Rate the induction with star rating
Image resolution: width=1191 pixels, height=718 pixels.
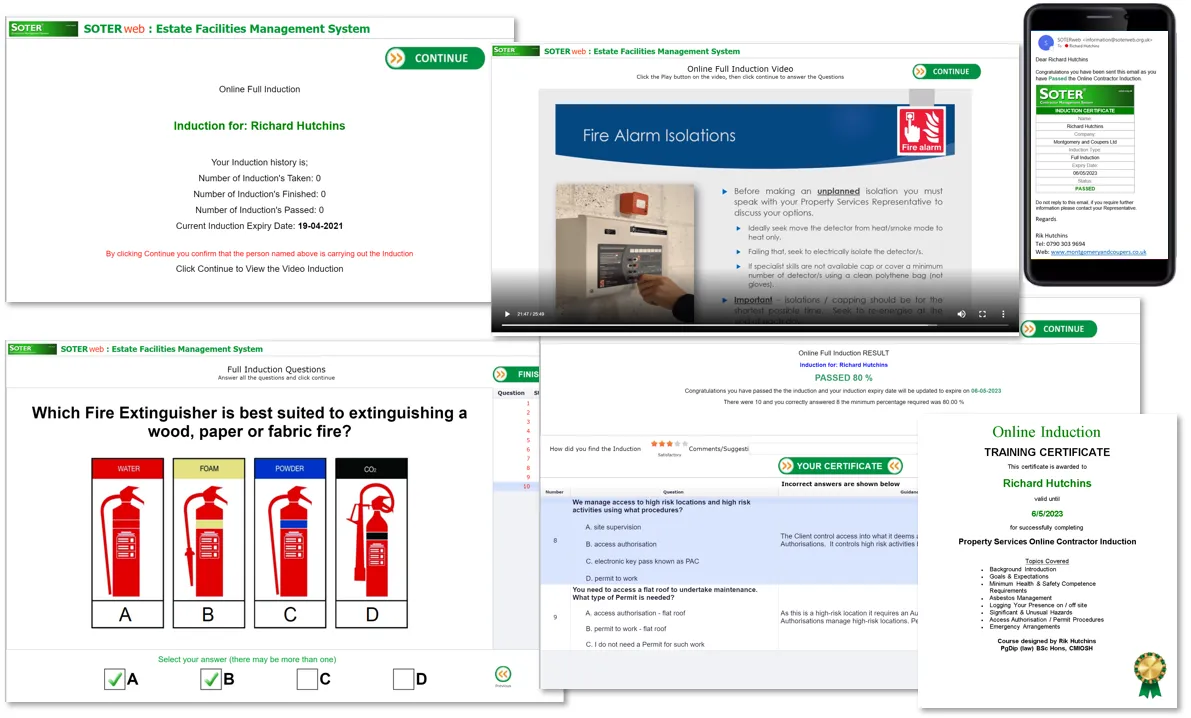pos(669,444)
